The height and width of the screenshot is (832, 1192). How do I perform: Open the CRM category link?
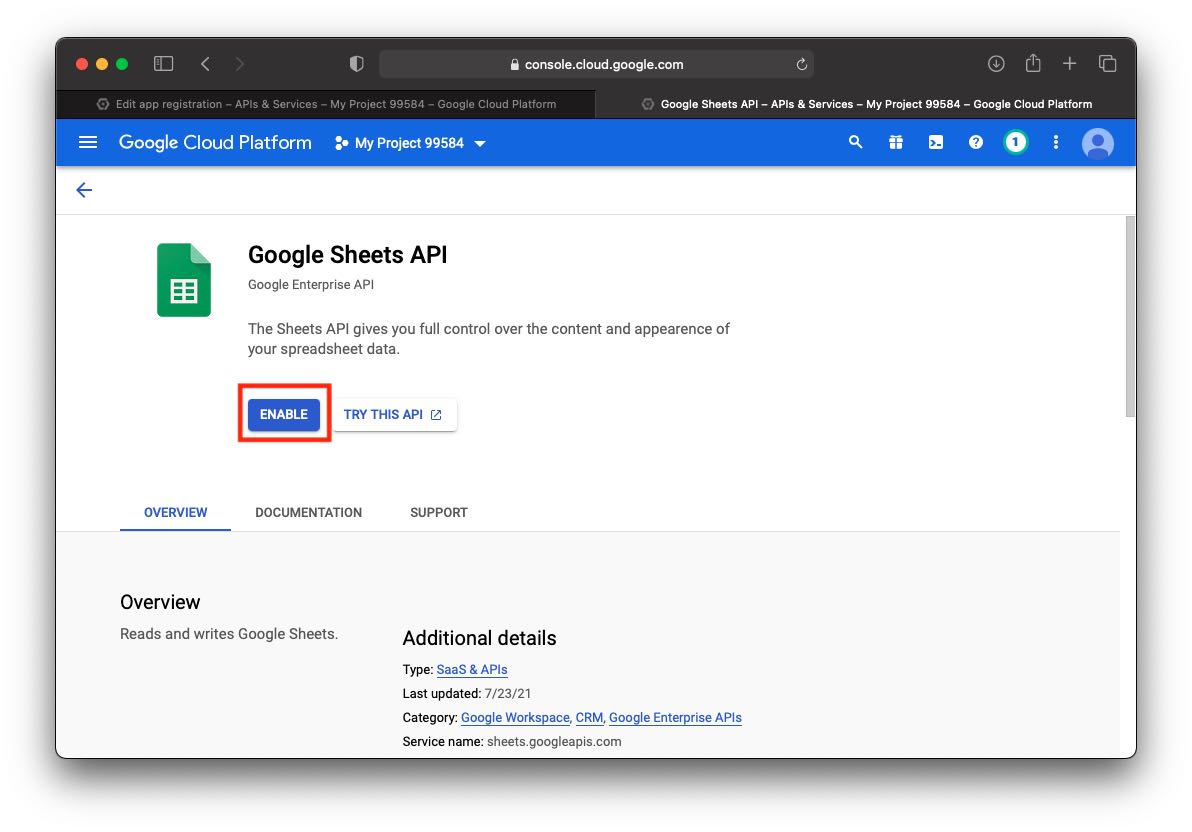click(x=589, y=717)
